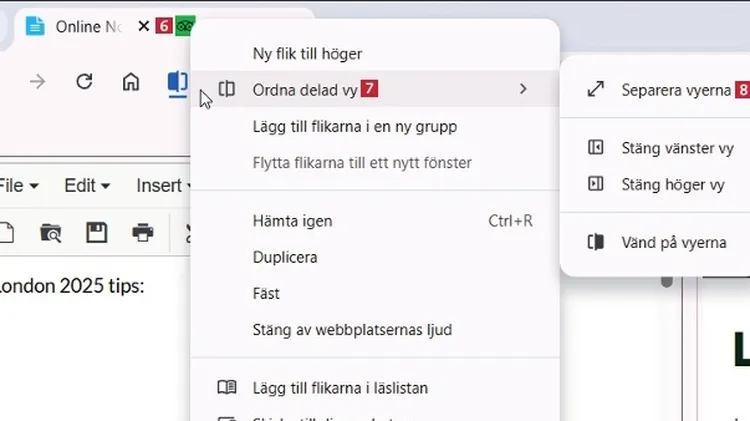The width and height of the screenshot is (750, 421).
Task: Click the print icon in editor toolbar
Action: click(x=143, y=233)
